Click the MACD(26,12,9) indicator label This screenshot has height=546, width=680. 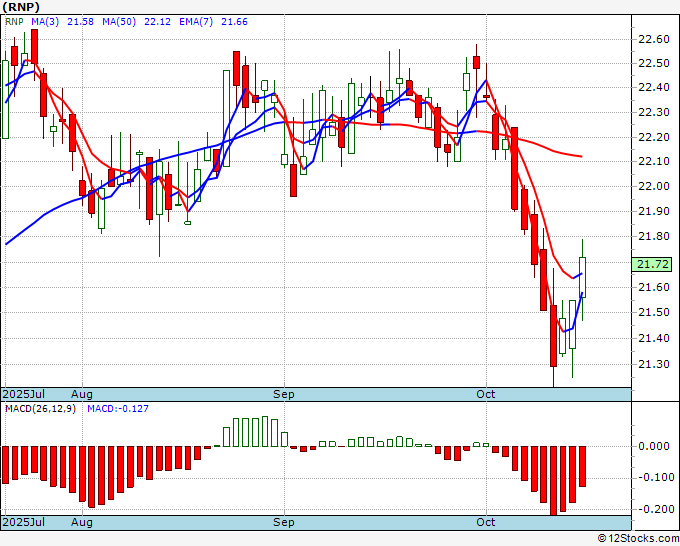pyautogui.click(x=40, y=409)
